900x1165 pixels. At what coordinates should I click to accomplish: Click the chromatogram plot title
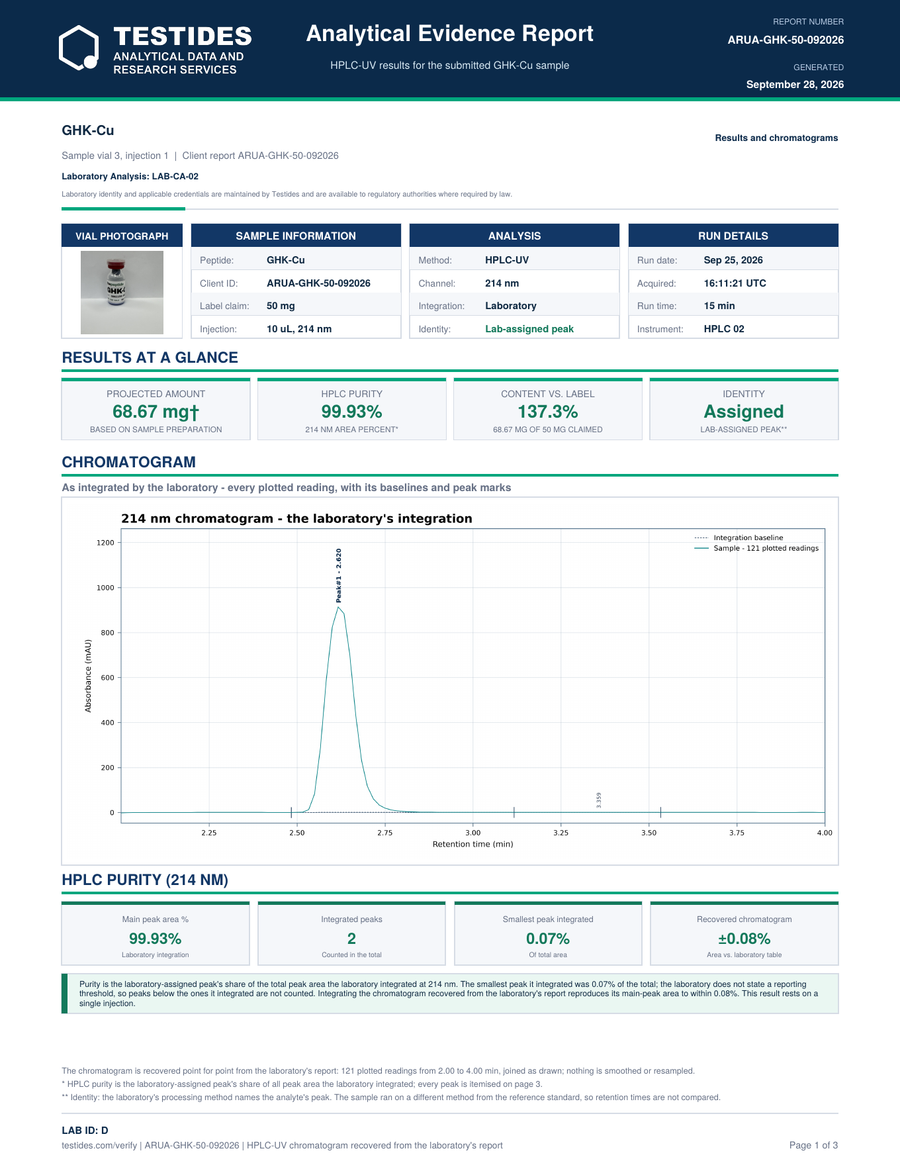coord(297,519)
